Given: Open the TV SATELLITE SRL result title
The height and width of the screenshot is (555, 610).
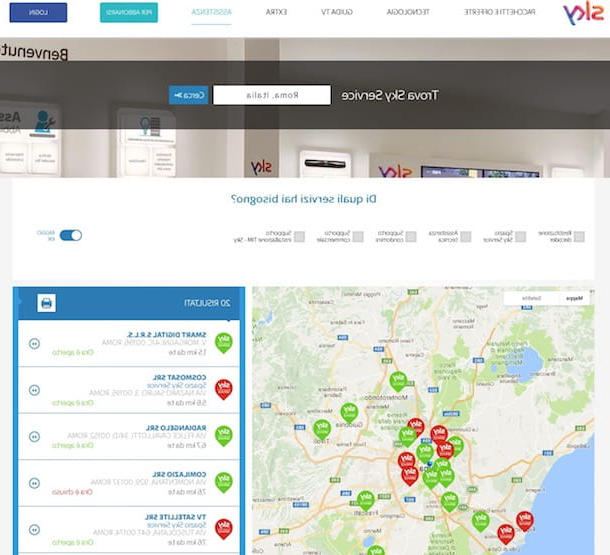Looking at the screenshot, I should pos(175,517).
